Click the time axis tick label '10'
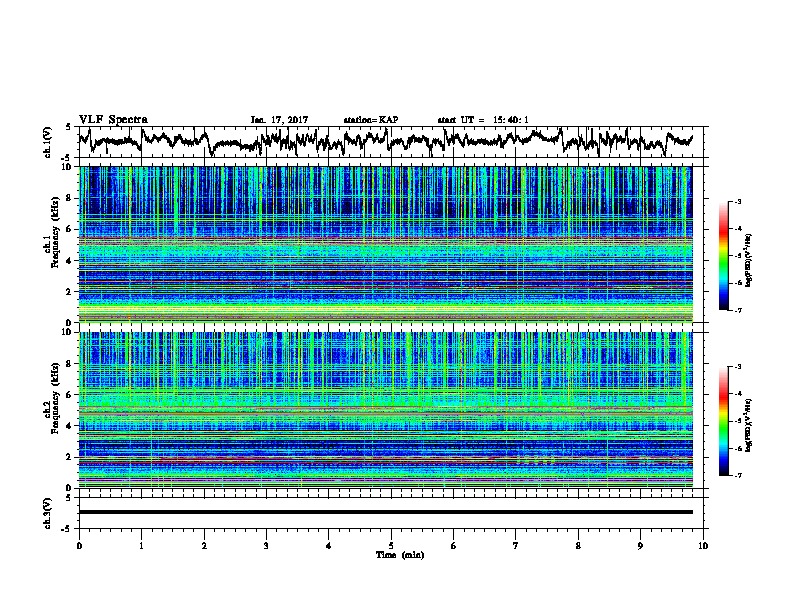This screenshot has width=792, height=612. 703,546
